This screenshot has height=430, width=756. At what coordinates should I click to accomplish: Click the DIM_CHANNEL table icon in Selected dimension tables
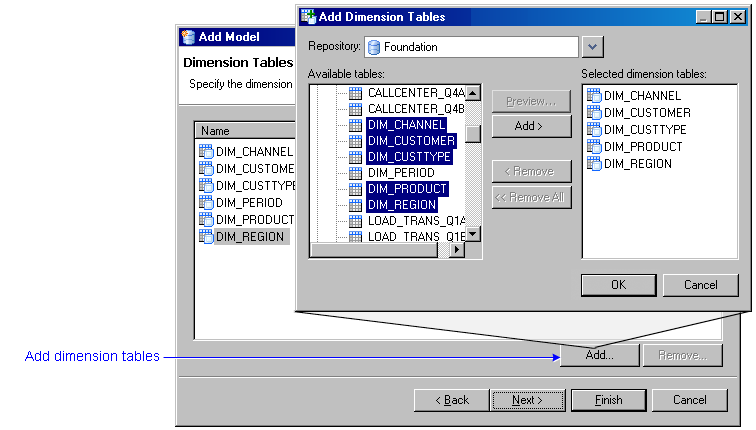point(594,96)
